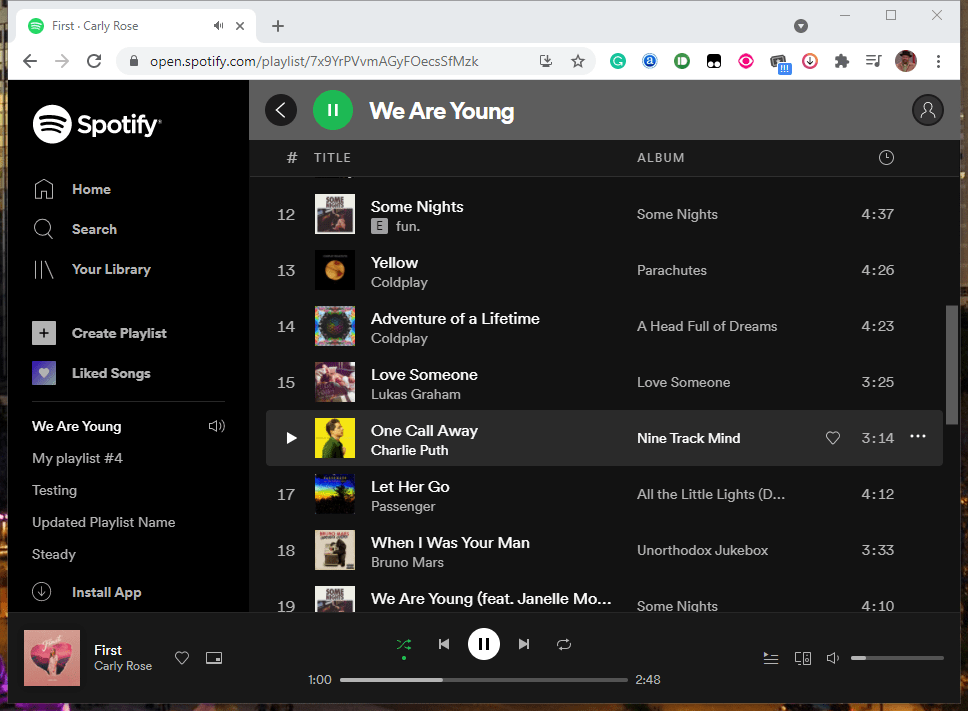Screen dimensions: 968x711
Task: Open the profile account menu
Action: (927, 110)
